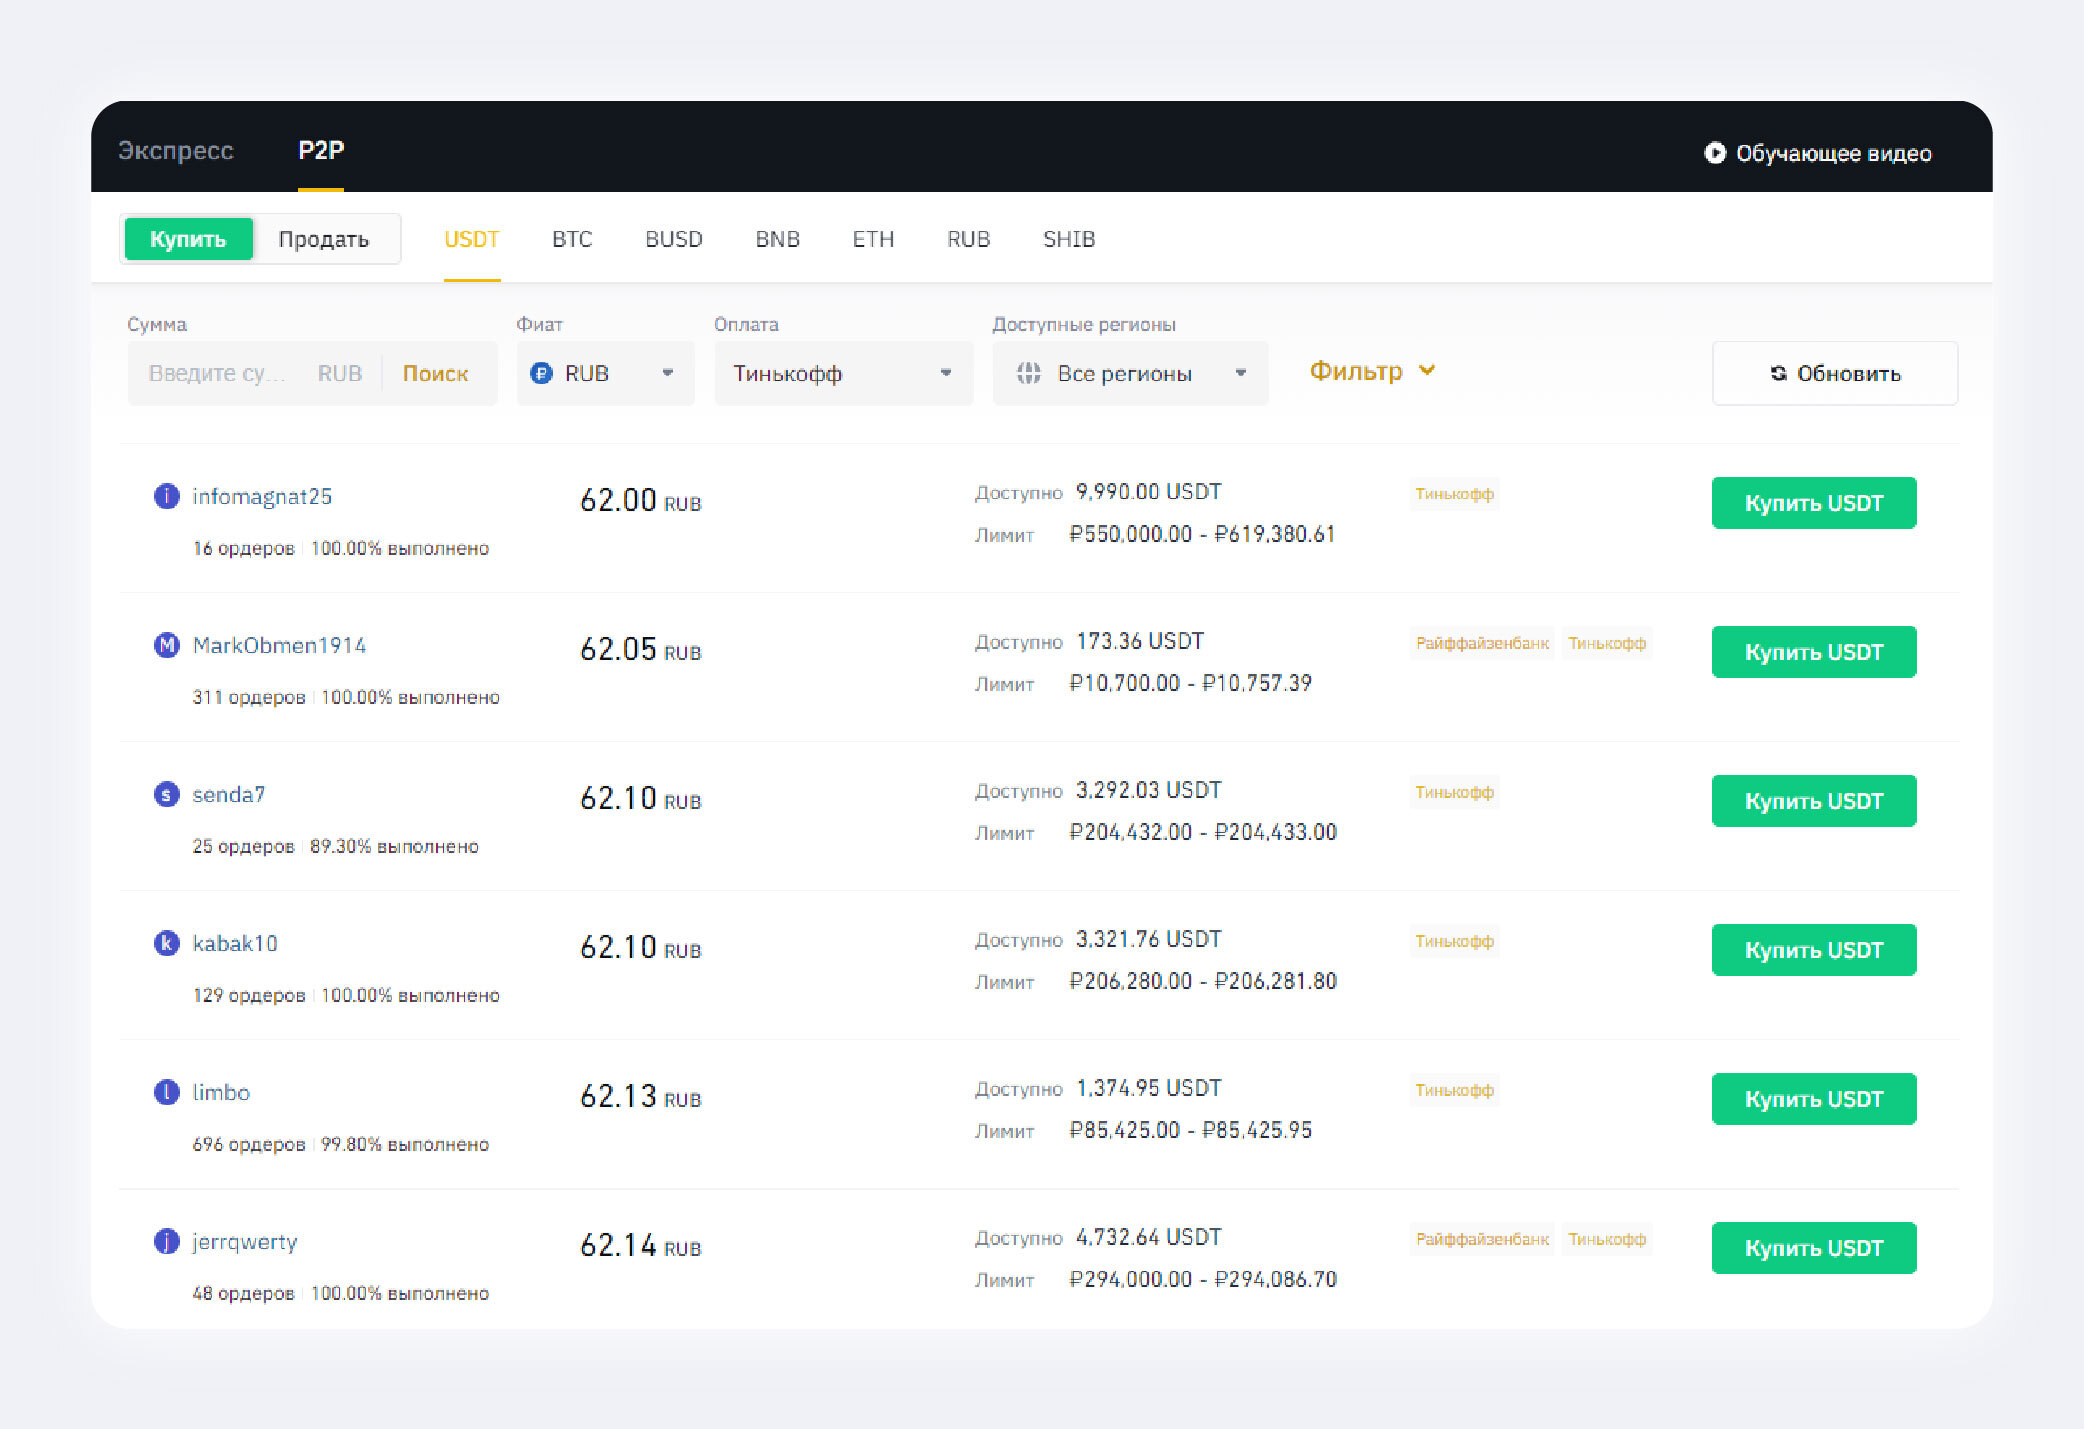Click limbo's avatar icon
This screenshot has width=2084, height=1429.
tap(166, 1092)
